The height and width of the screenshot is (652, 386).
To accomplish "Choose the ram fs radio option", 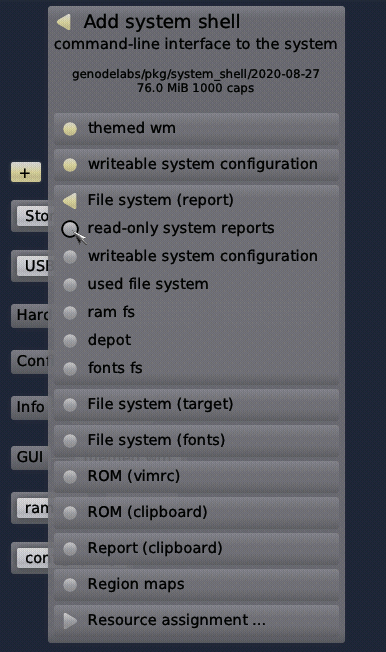I will point(70,312).
